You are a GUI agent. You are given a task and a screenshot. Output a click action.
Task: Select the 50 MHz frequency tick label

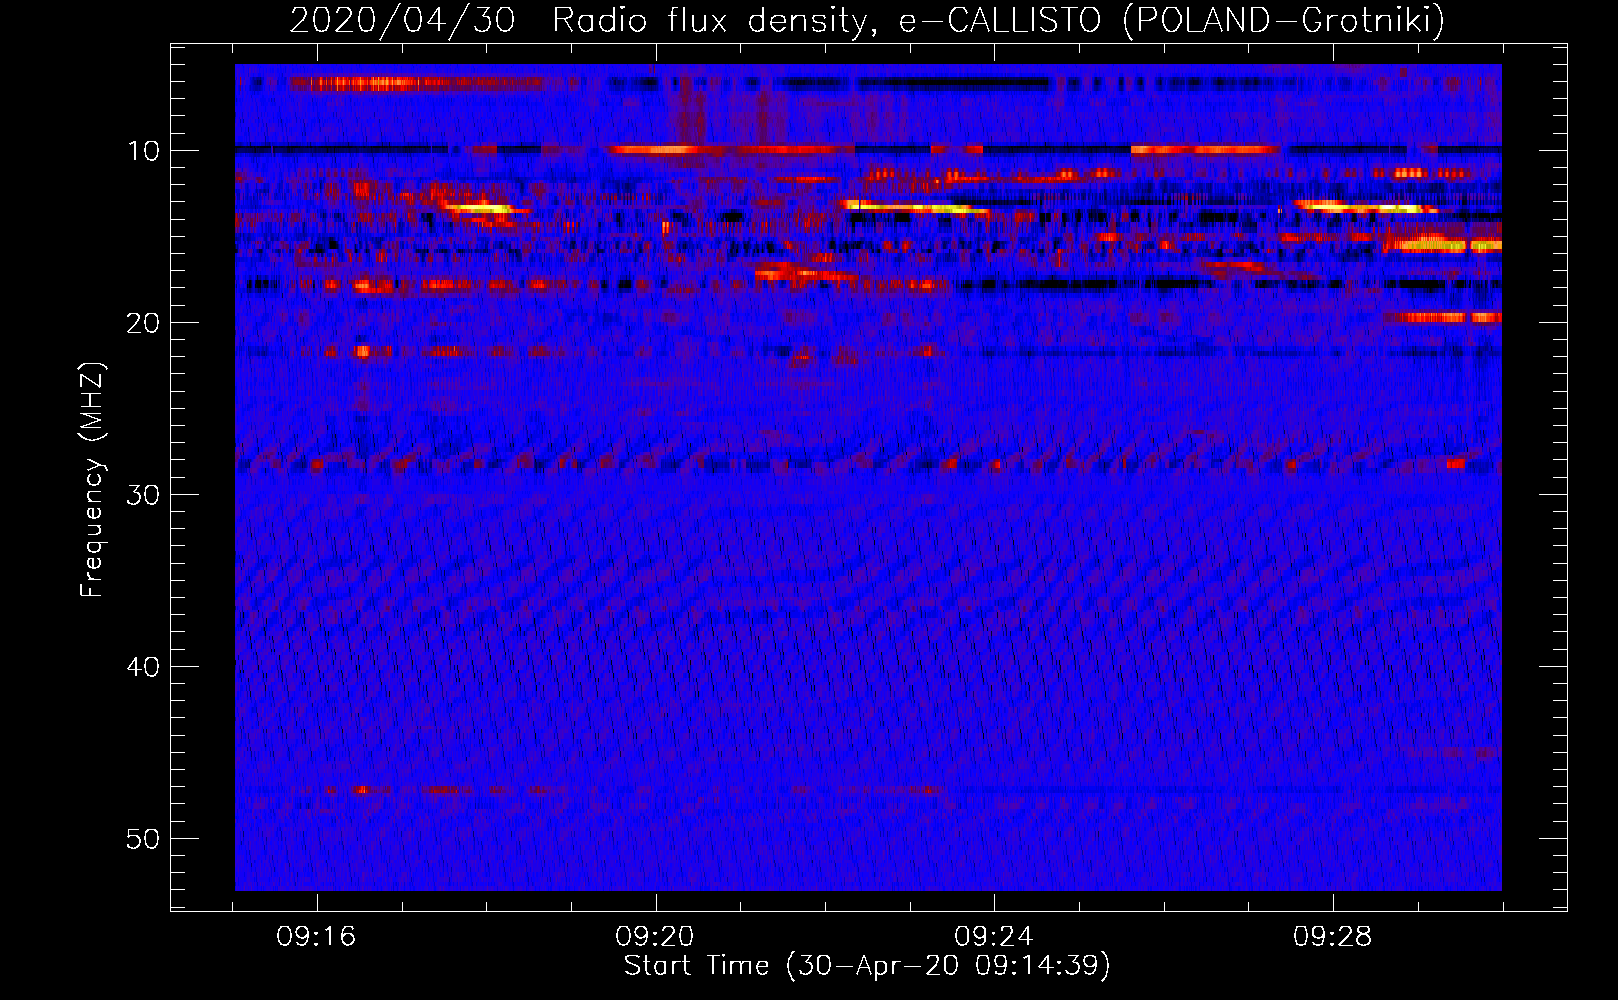pos(144,839)
